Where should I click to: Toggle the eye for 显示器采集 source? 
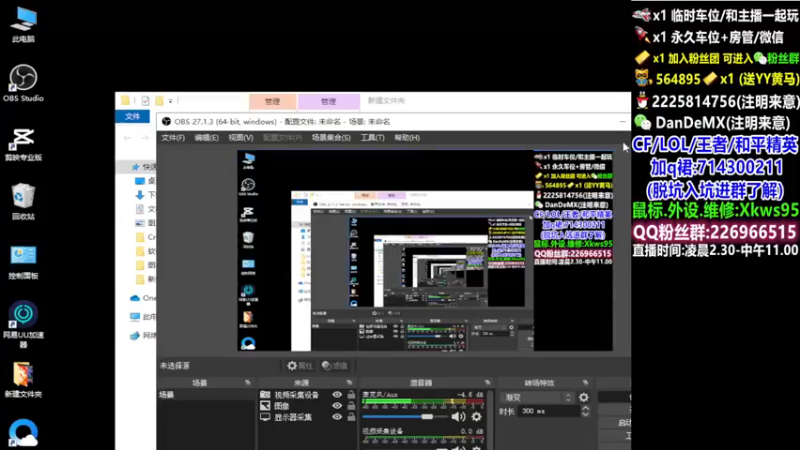[x=337, y=417]
